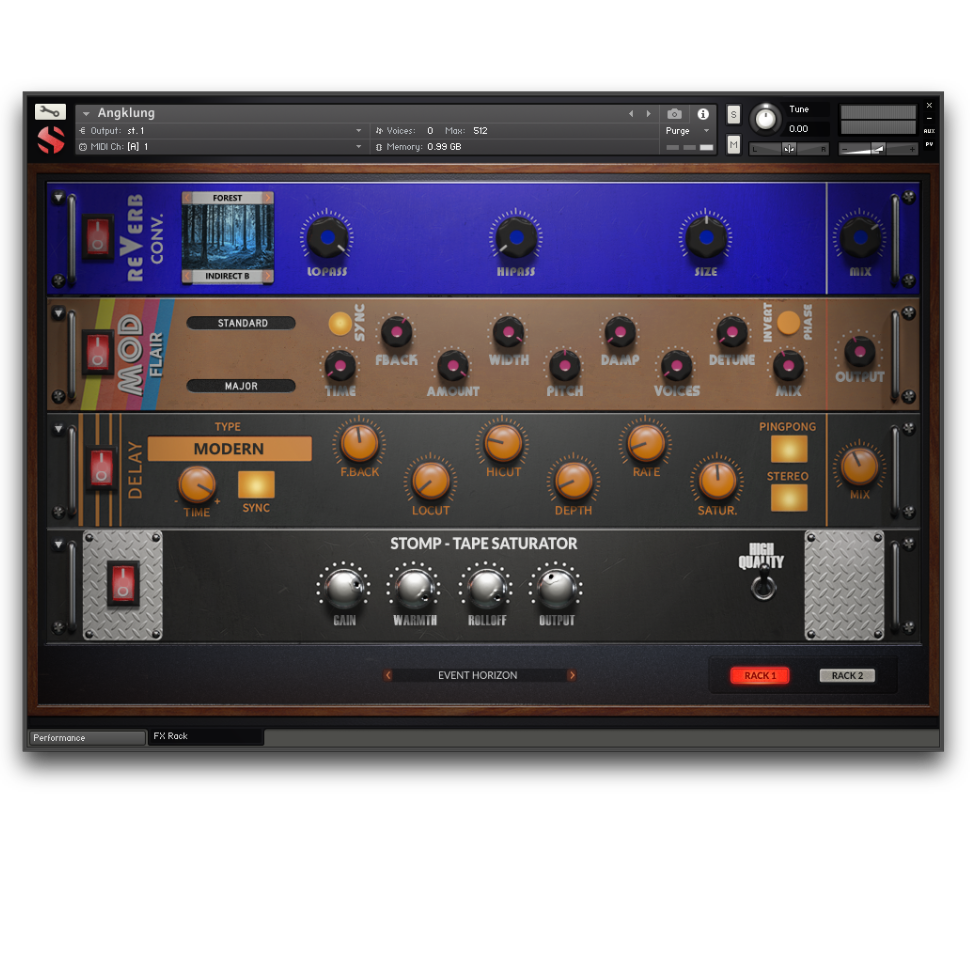Select next reverb impulse after Indirect B
Viewport: 971px width, 970px height.
[267, 275]
